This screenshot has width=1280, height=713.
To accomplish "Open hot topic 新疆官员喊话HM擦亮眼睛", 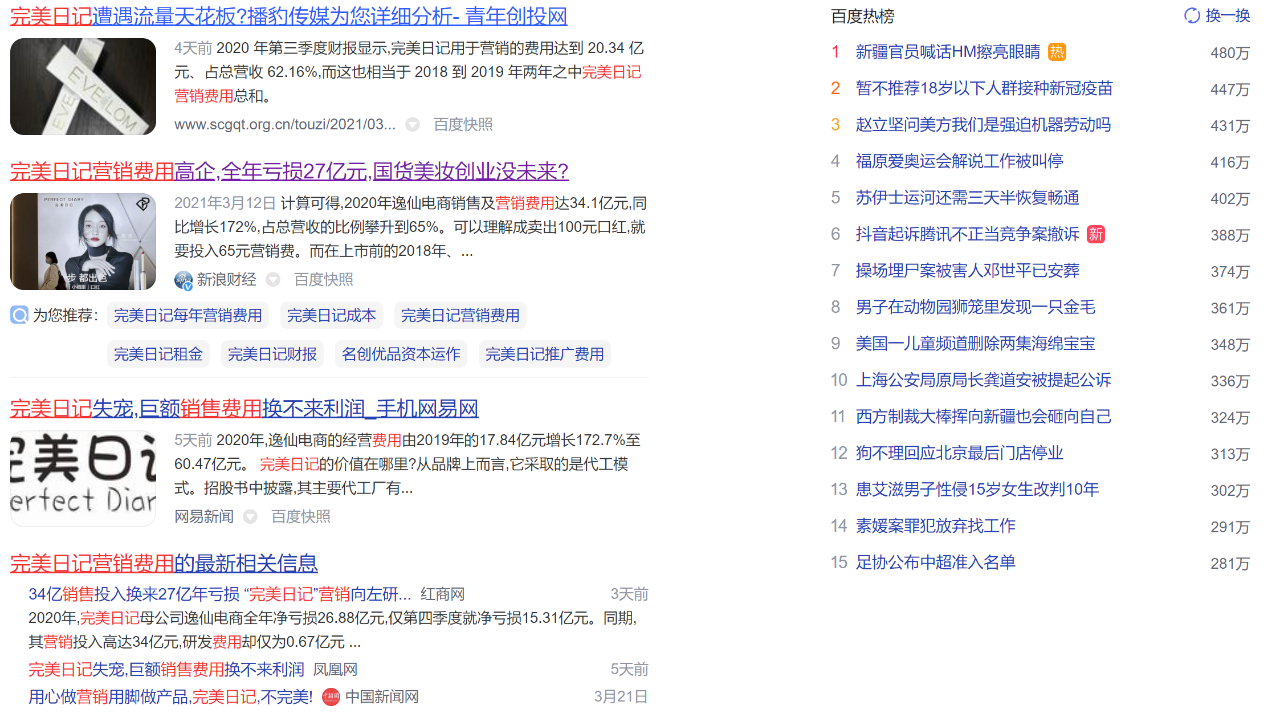I will (948, 52).
